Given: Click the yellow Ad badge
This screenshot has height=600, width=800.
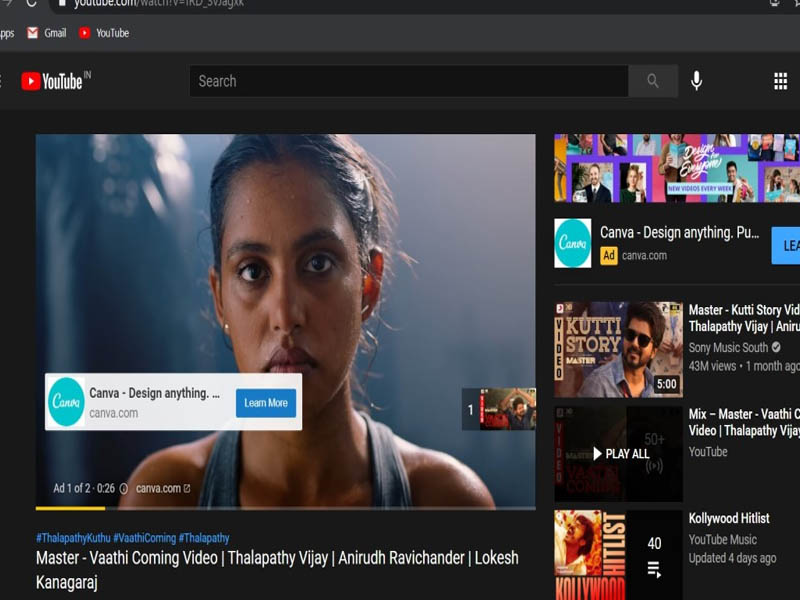Looking at the screenshot, I should click(x=609, y=255).
